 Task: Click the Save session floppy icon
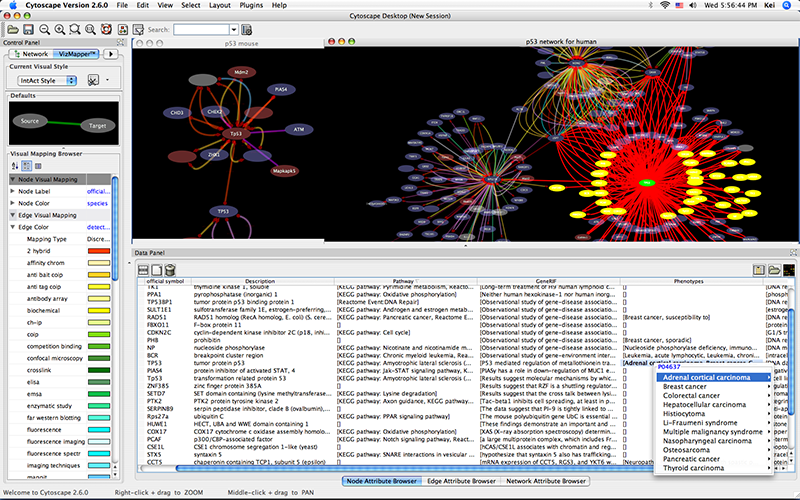(27, 30)
